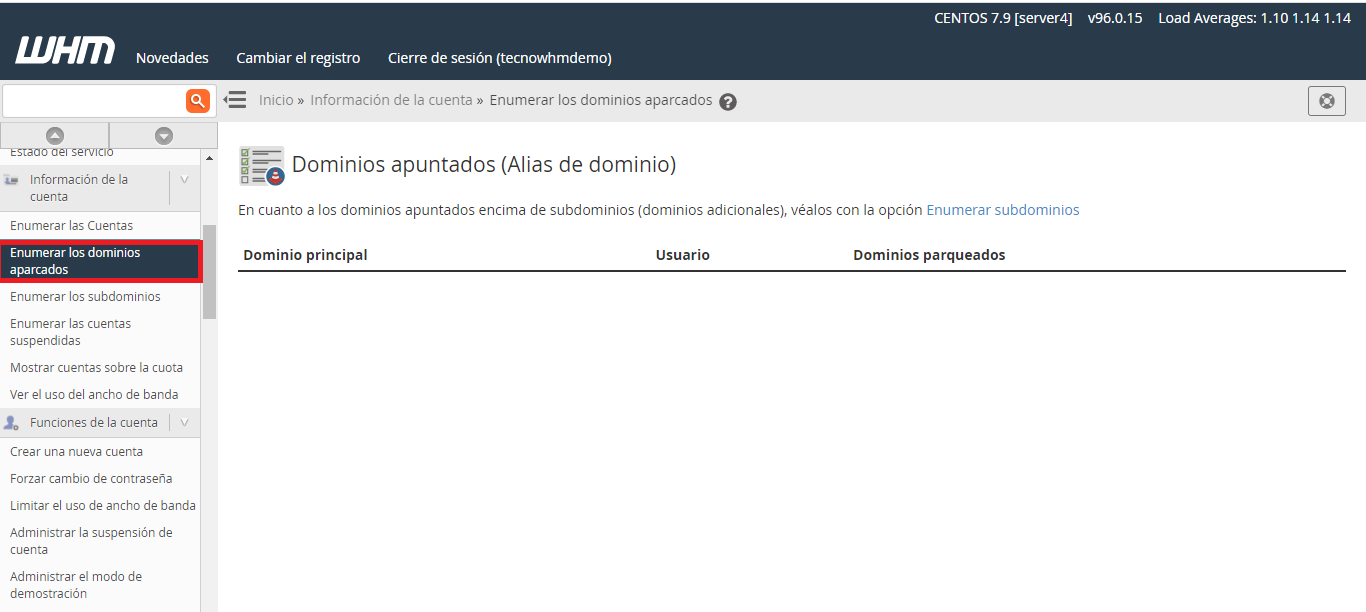The height and width of the screenshot is (612, 1366).
Task: Click the WHM logo
Action: coord(65,52)
